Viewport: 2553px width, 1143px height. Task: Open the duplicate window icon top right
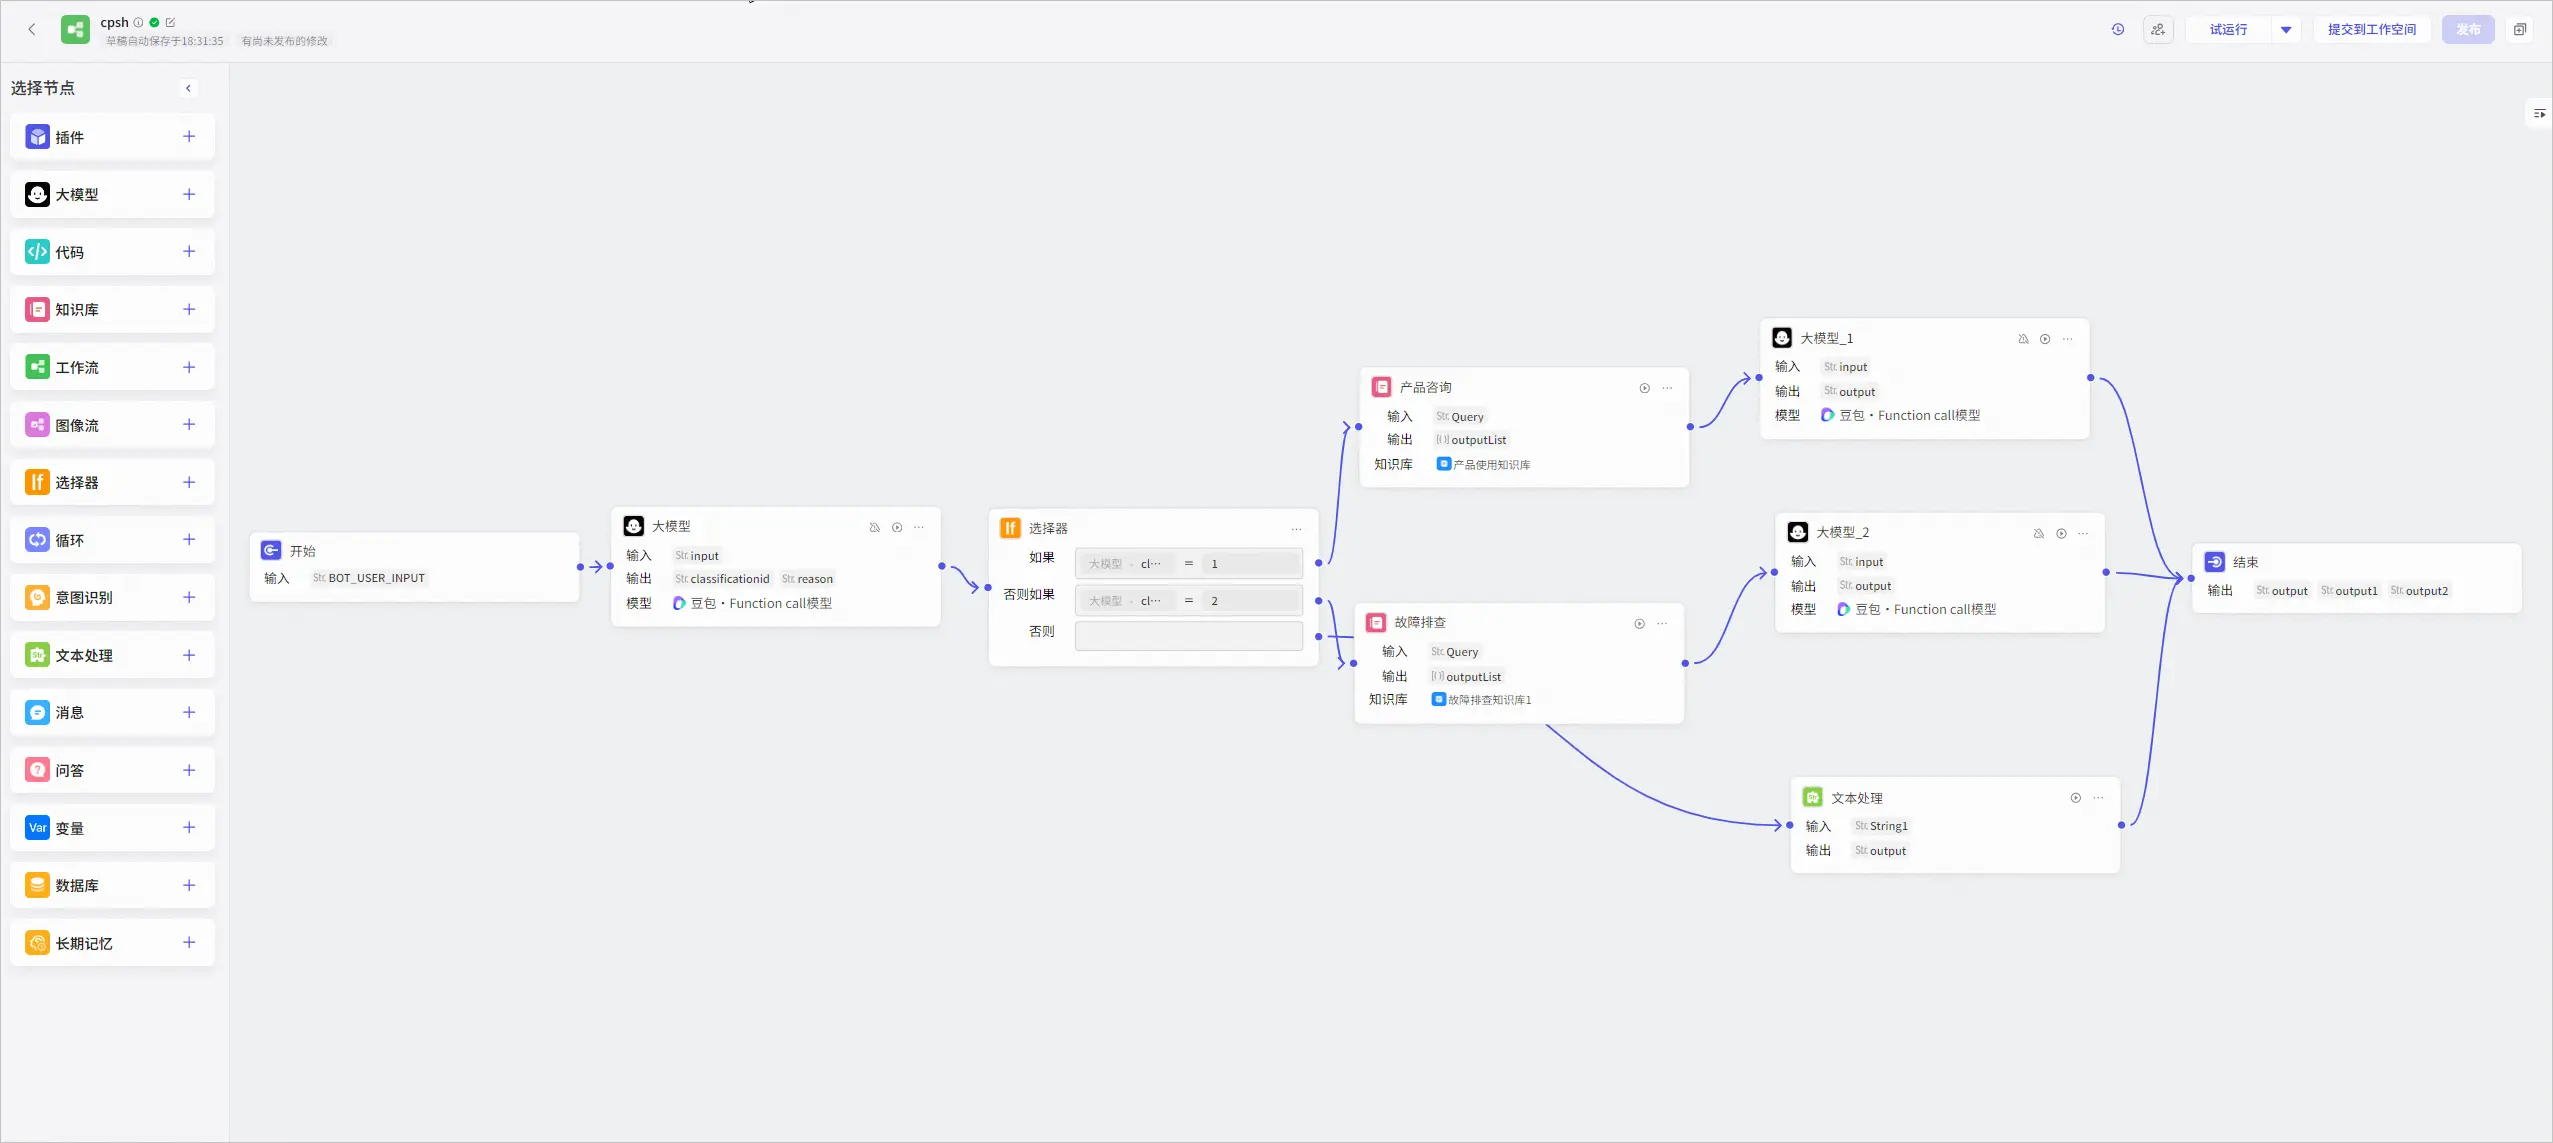point(2520,29)
